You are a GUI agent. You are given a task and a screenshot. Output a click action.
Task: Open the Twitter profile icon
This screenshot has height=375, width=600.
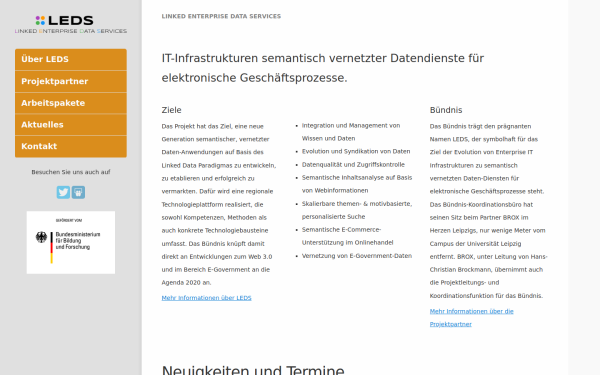[x=64, y=192]
